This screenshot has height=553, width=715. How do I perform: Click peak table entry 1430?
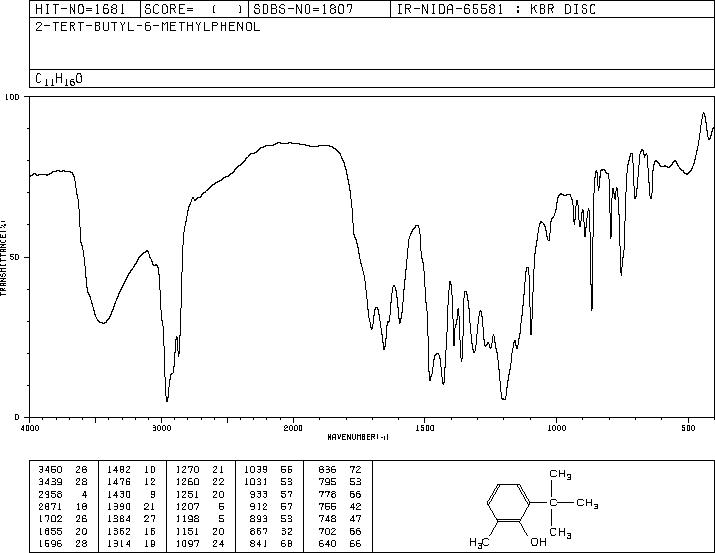(x=119, y=494)
